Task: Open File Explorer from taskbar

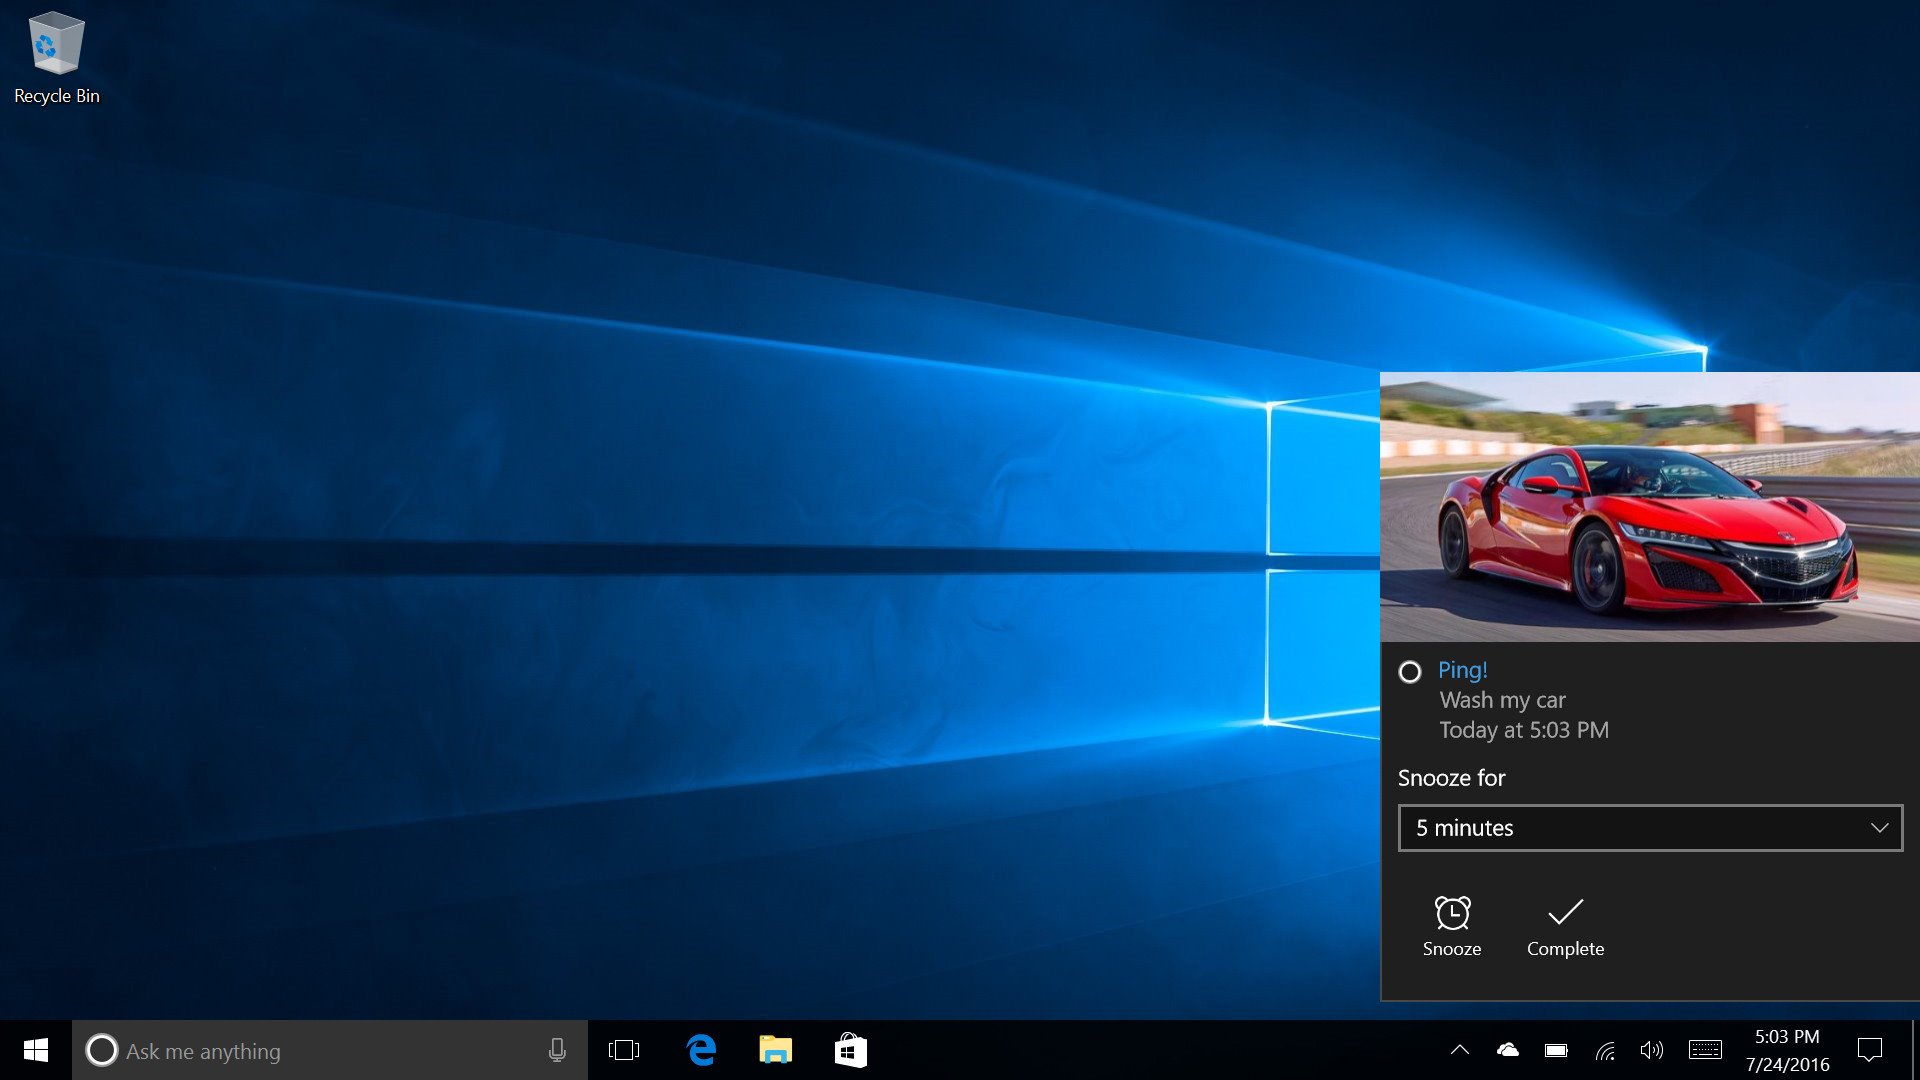Action: pyautogui.click(x=775, y=1050)
